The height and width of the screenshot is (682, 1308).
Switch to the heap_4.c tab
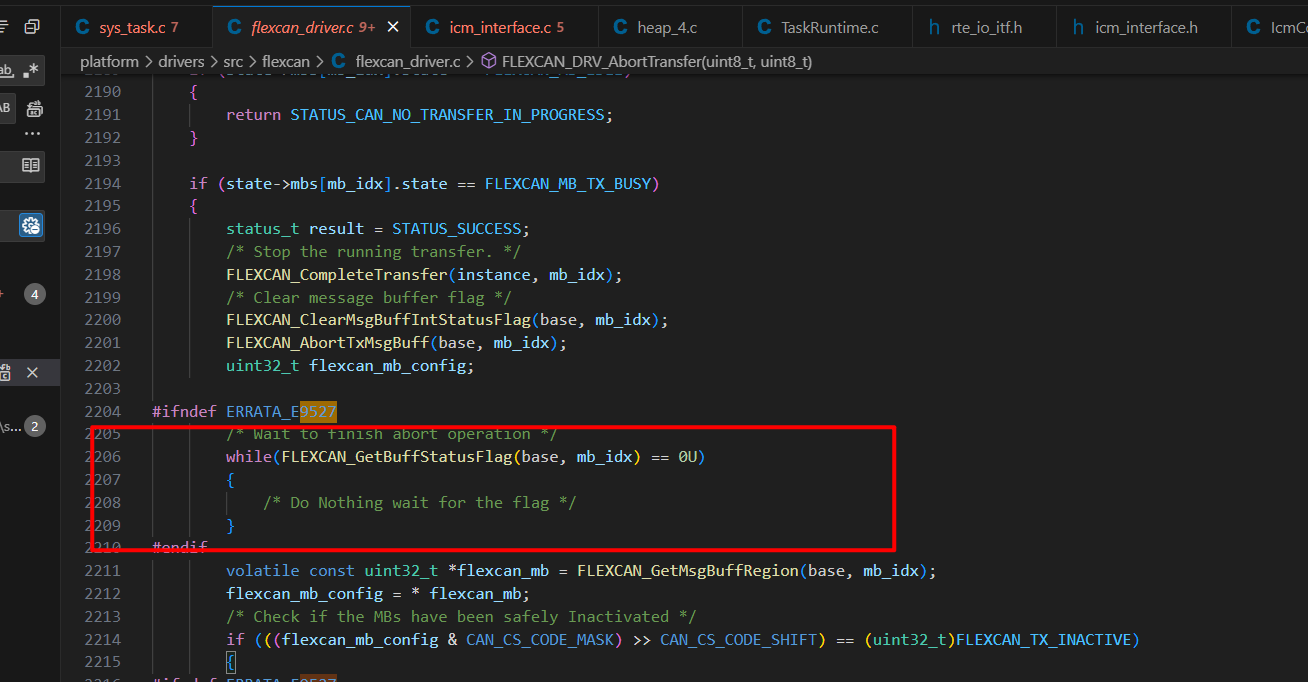coord(671,27)
